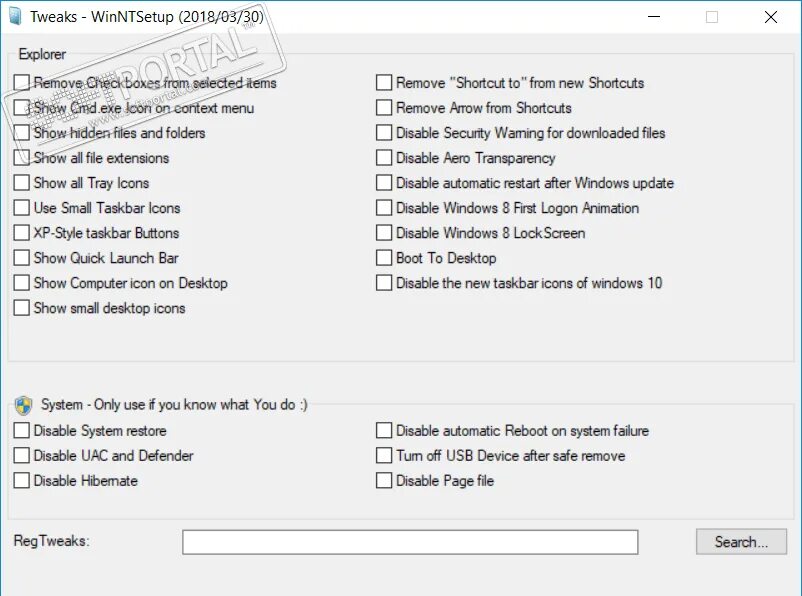This screenshot has height=596, width=802.
Task: Enable Boot To Desktop option
Action: coord(384,258)
